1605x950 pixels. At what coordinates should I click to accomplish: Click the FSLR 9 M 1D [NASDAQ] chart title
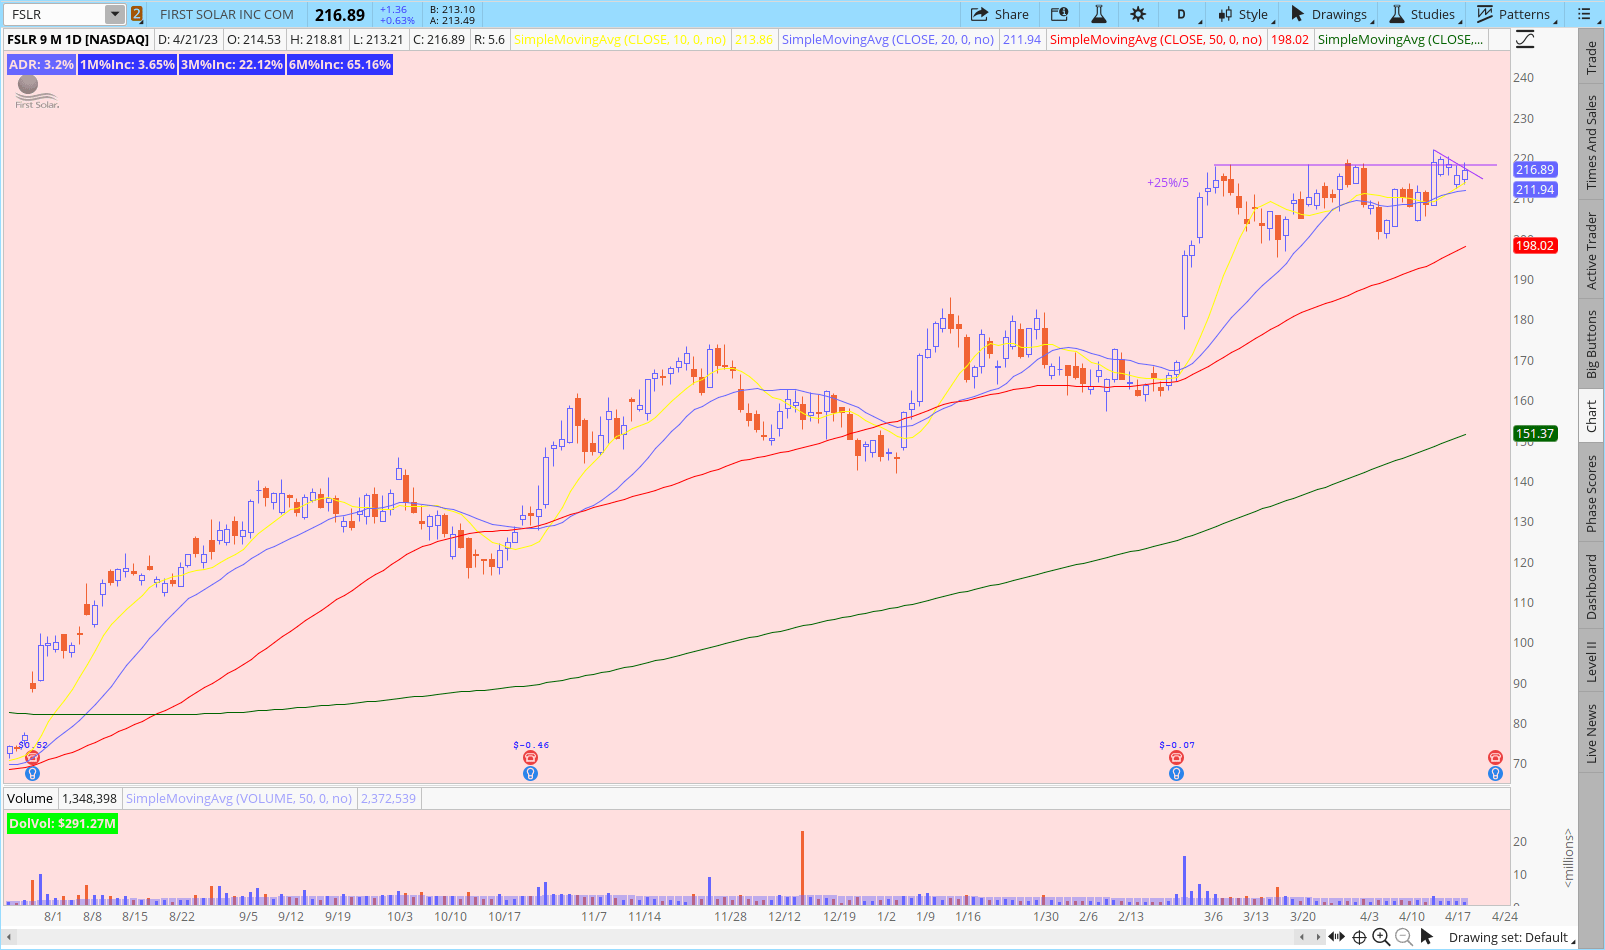[x=78, y=40]
